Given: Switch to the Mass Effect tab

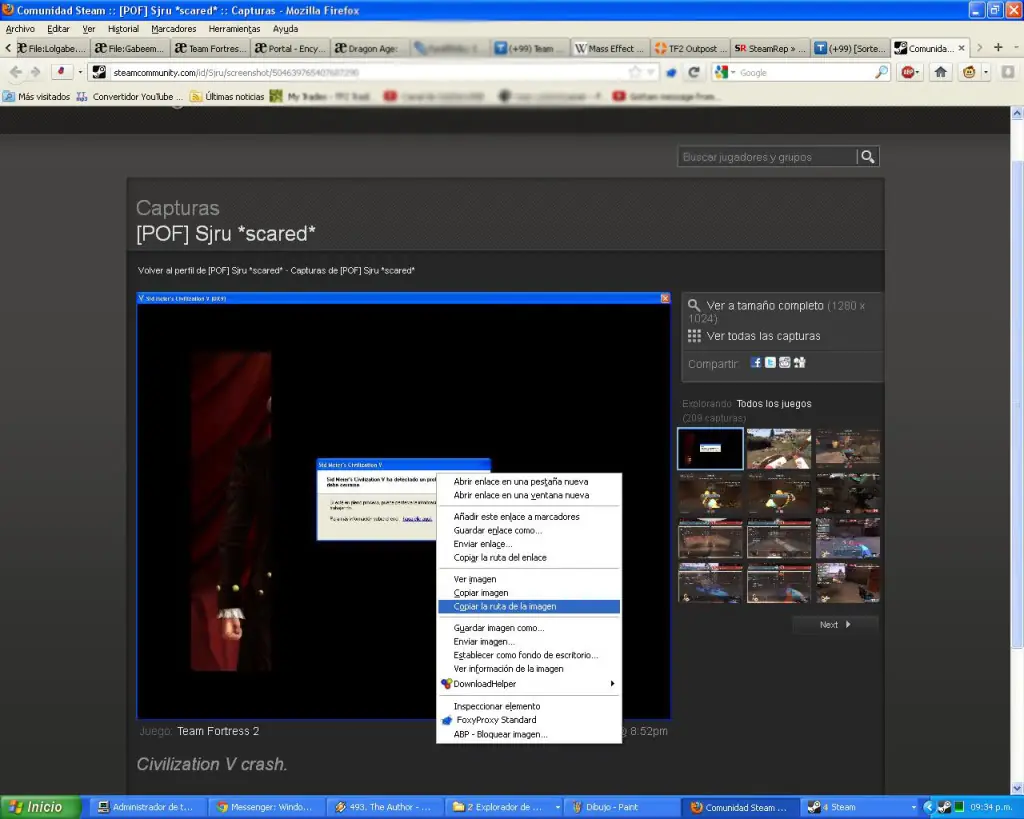Looking at the screenshot, I should (x=609, y=48).
